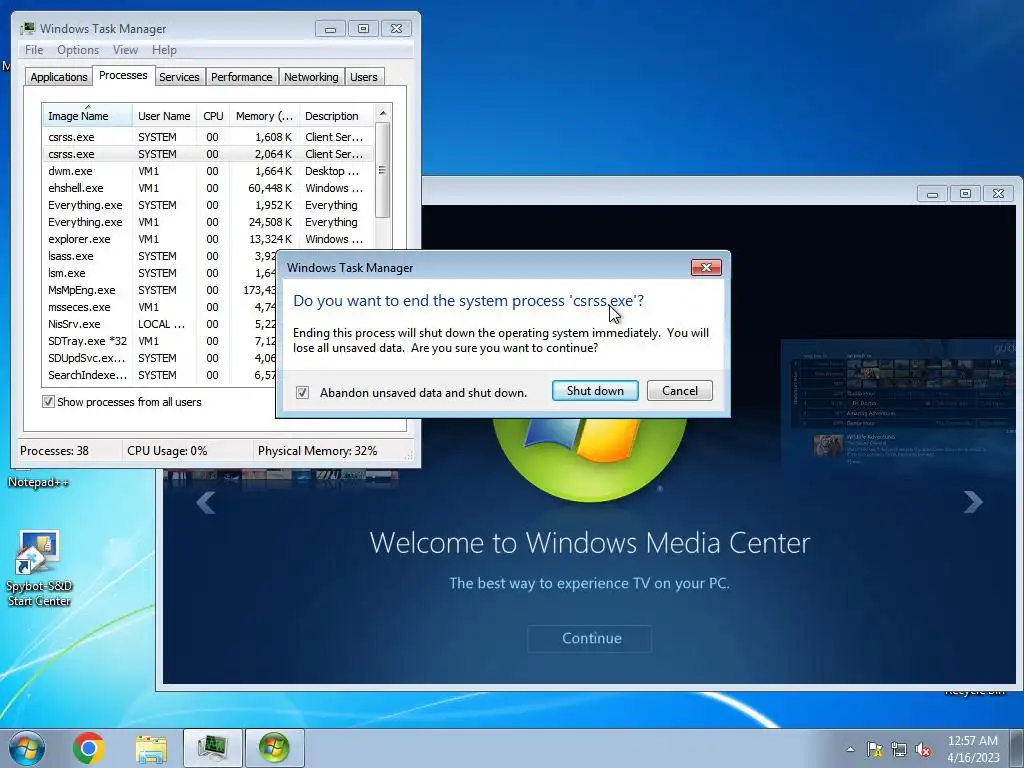1024x768 pixels.
Task: Select the NisSrv.exe process row
Action: click(x=159, y=324)
